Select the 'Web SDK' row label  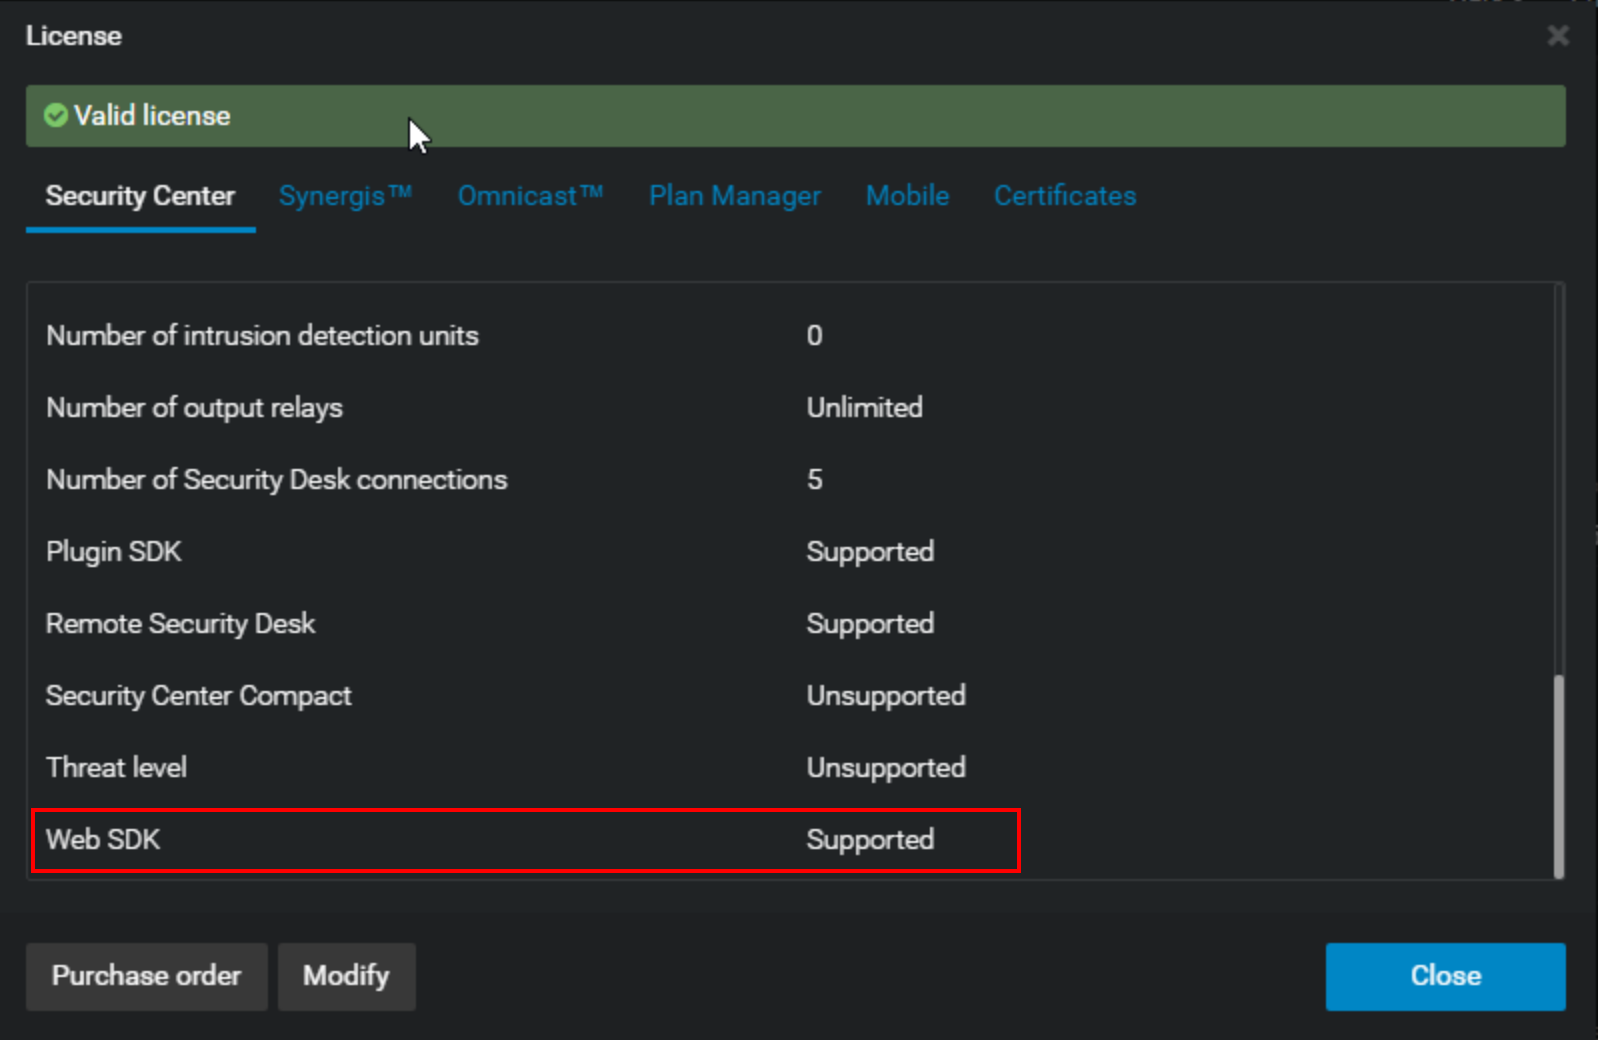(103, 840)
